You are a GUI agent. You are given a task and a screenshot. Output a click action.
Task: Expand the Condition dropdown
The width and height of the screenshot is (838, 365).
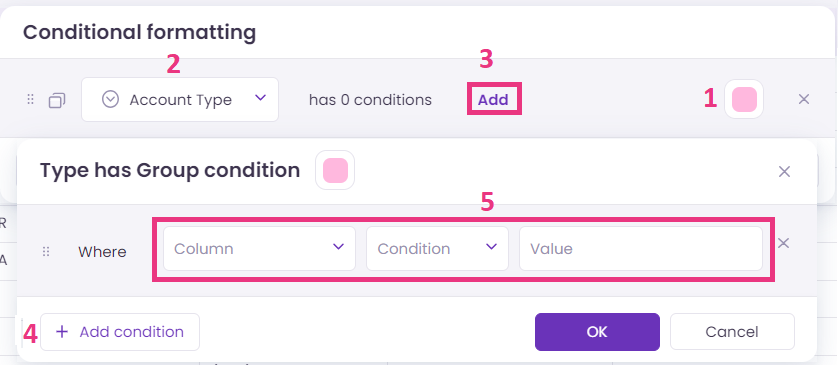click(437, 248)
